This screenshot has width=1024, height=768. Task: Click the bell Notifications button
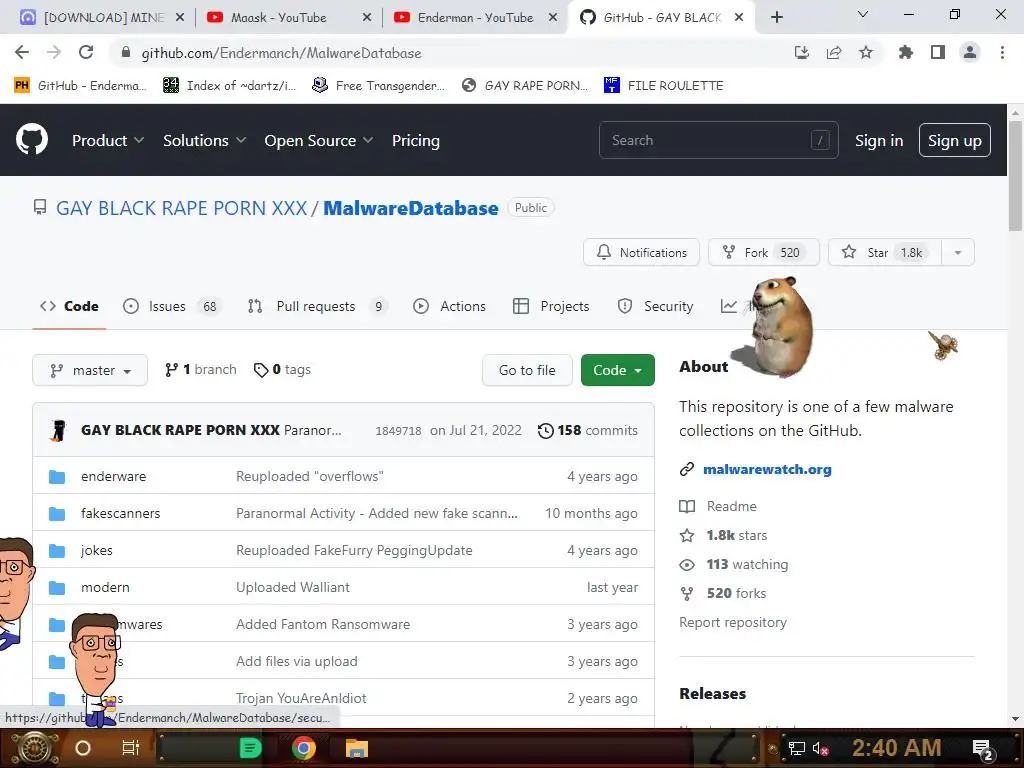(x=641, y=252)
